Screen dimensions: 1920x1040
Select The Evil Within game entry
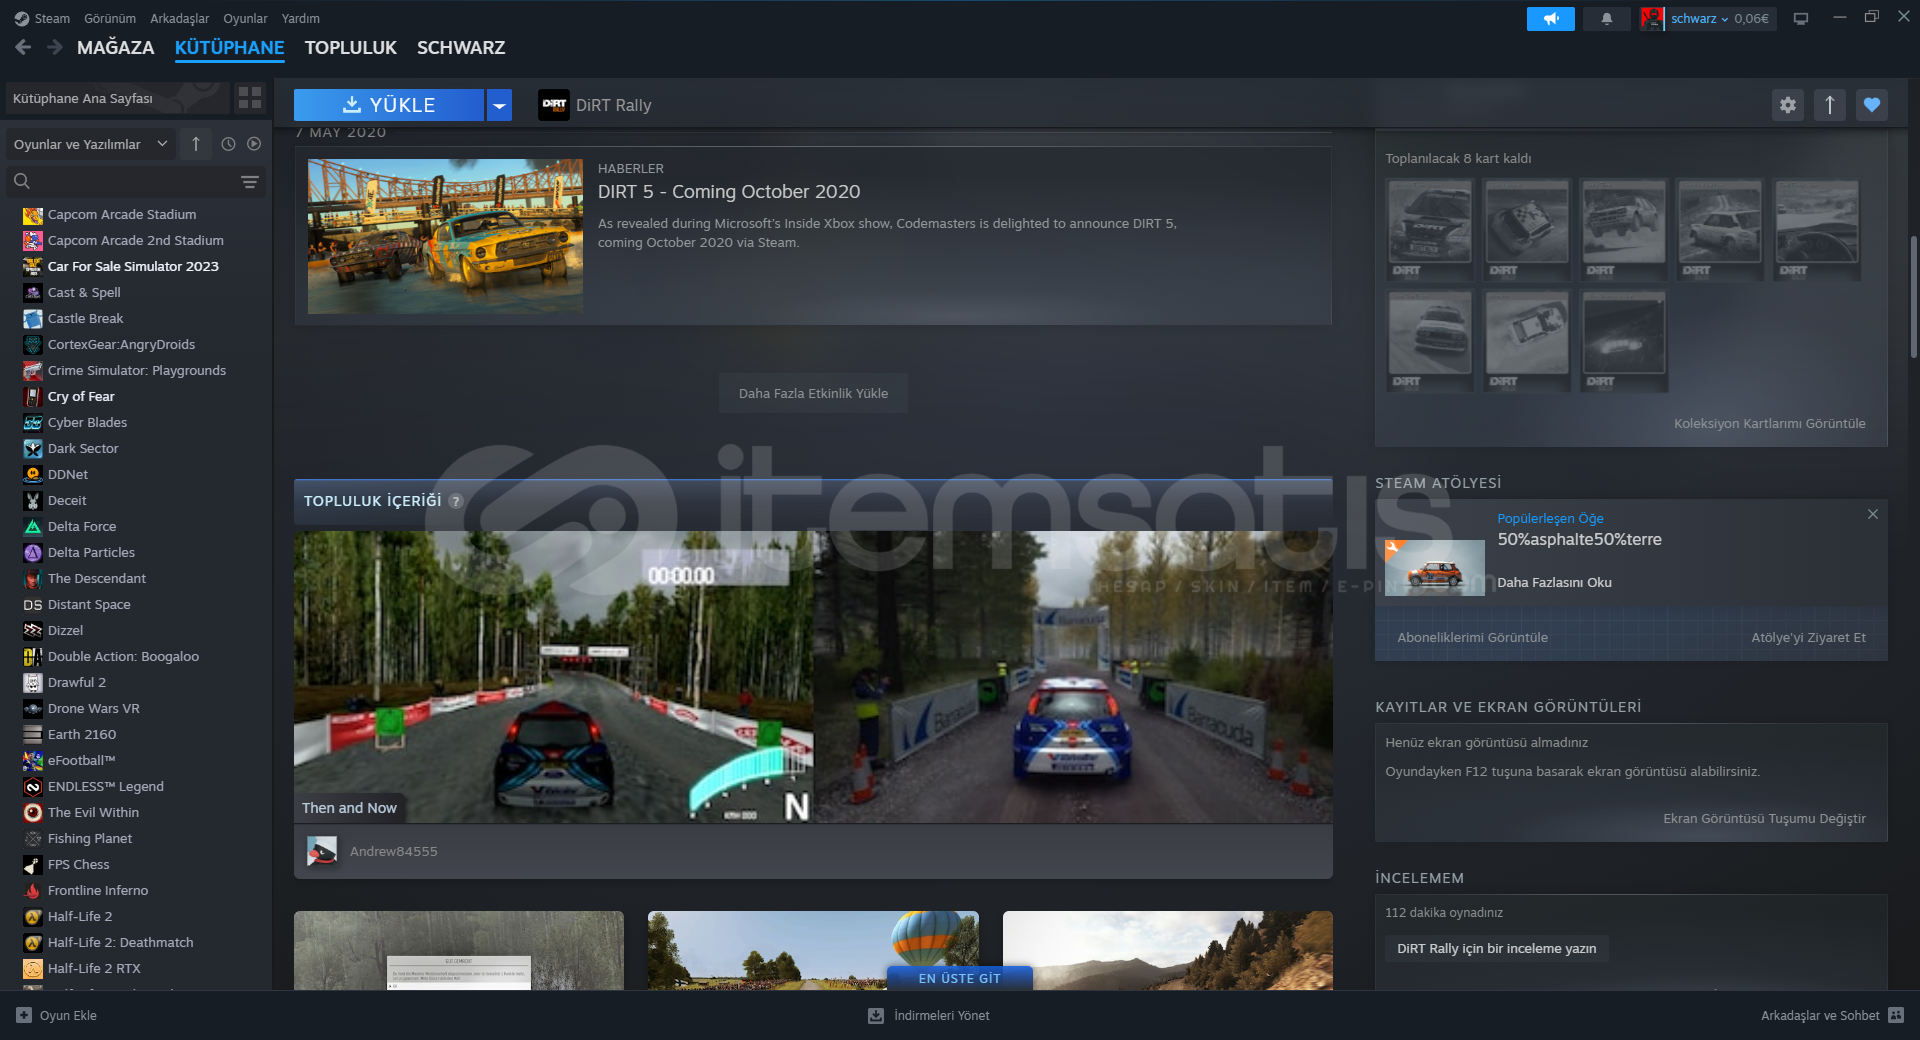pos(93,813)
